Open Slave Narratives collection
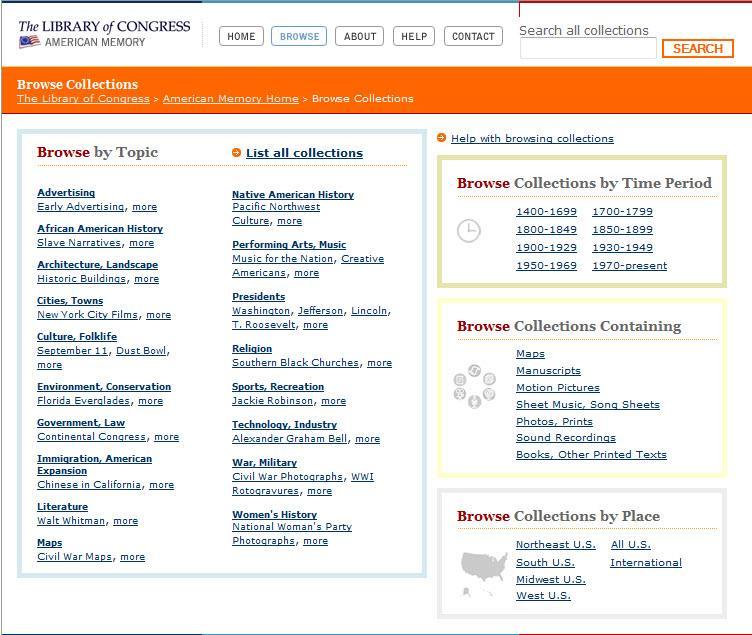The width and height of the screenshot is (752, 635). click(x=79, y=243)
